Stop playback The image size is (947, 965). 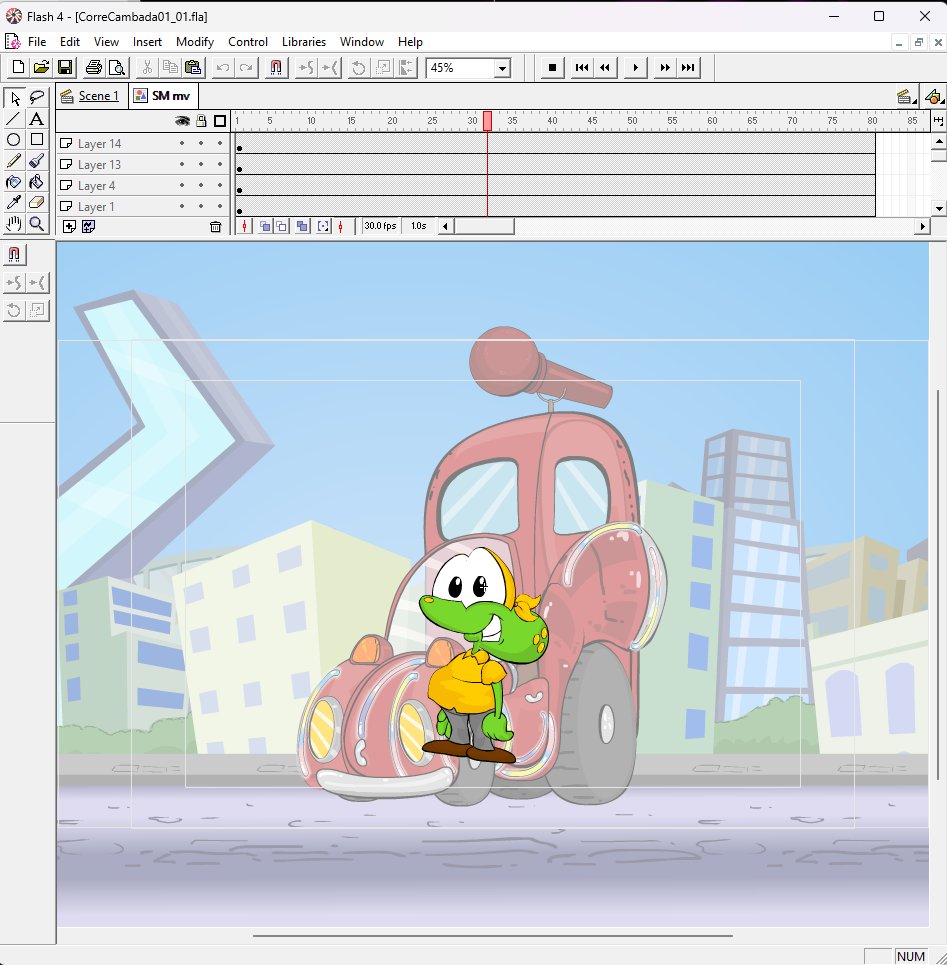pos(552,68)
